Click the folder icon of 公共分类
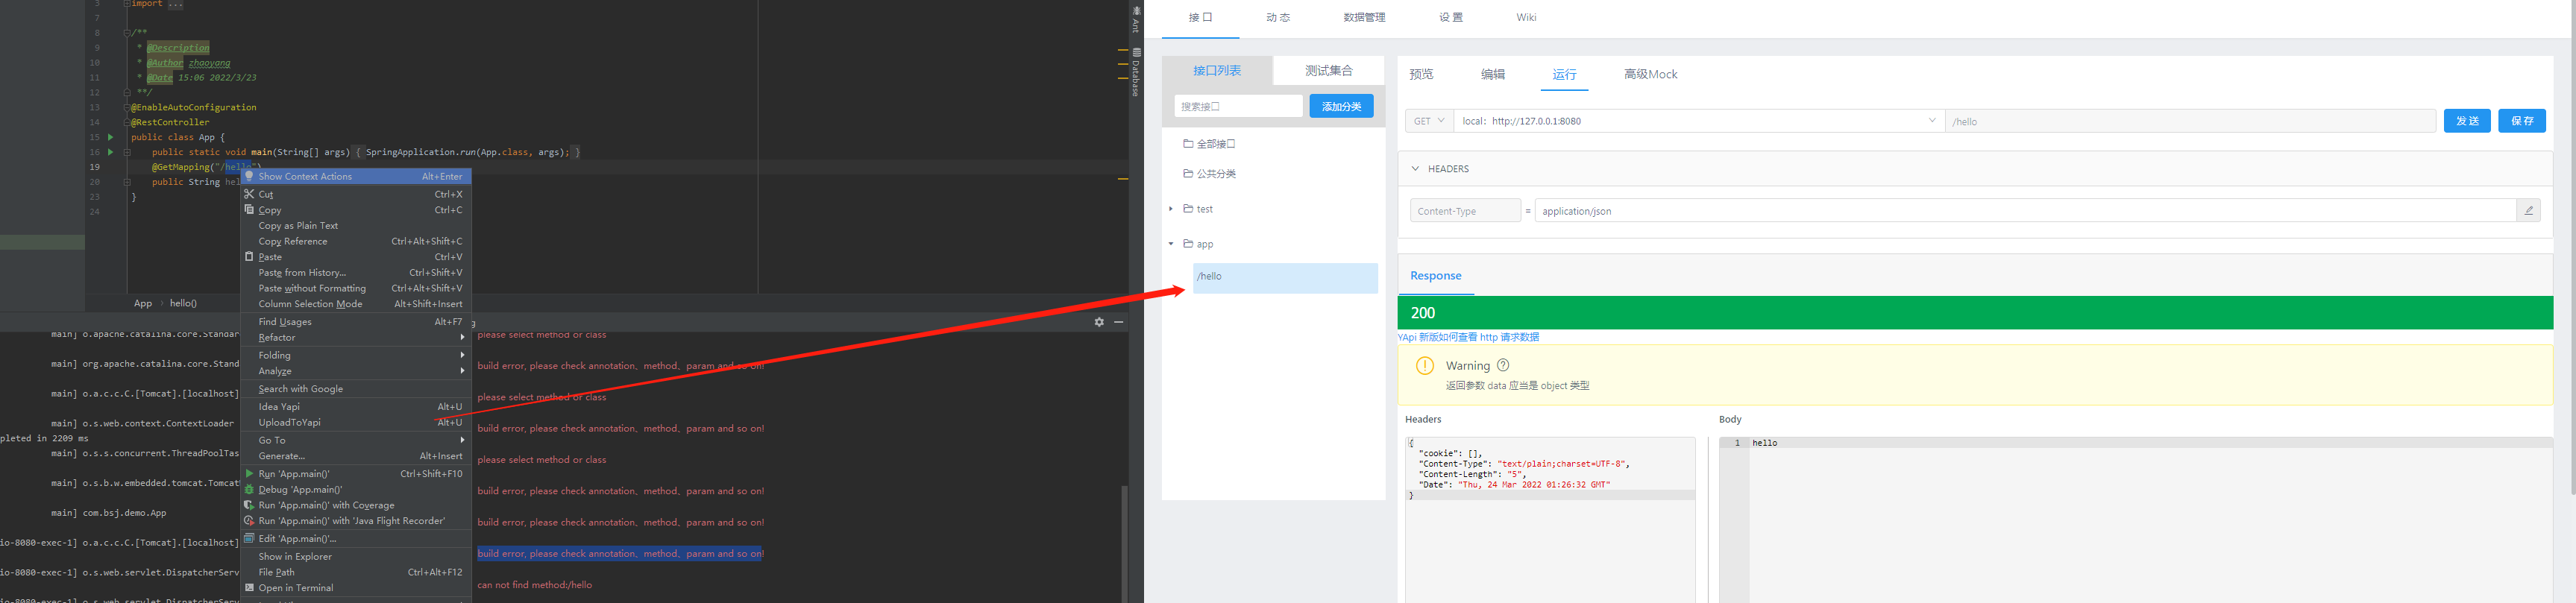The image size is (2576, 603). coord(1188,173)
